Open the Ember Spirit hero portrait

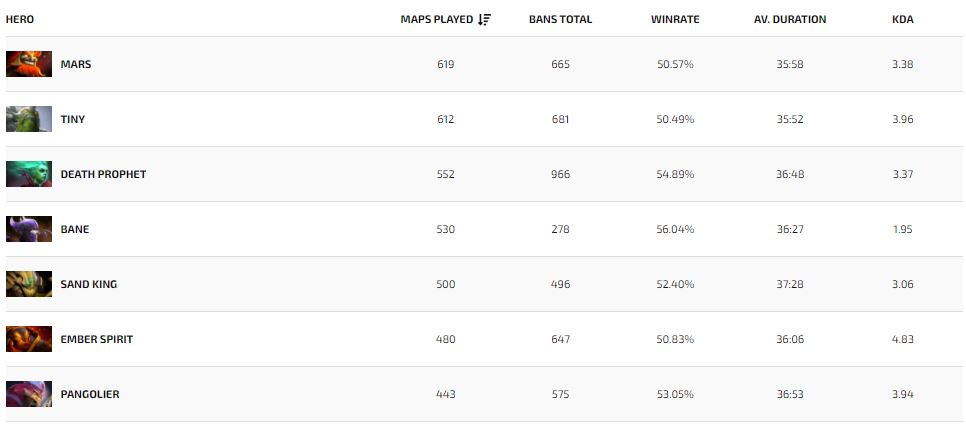(29, 339)
